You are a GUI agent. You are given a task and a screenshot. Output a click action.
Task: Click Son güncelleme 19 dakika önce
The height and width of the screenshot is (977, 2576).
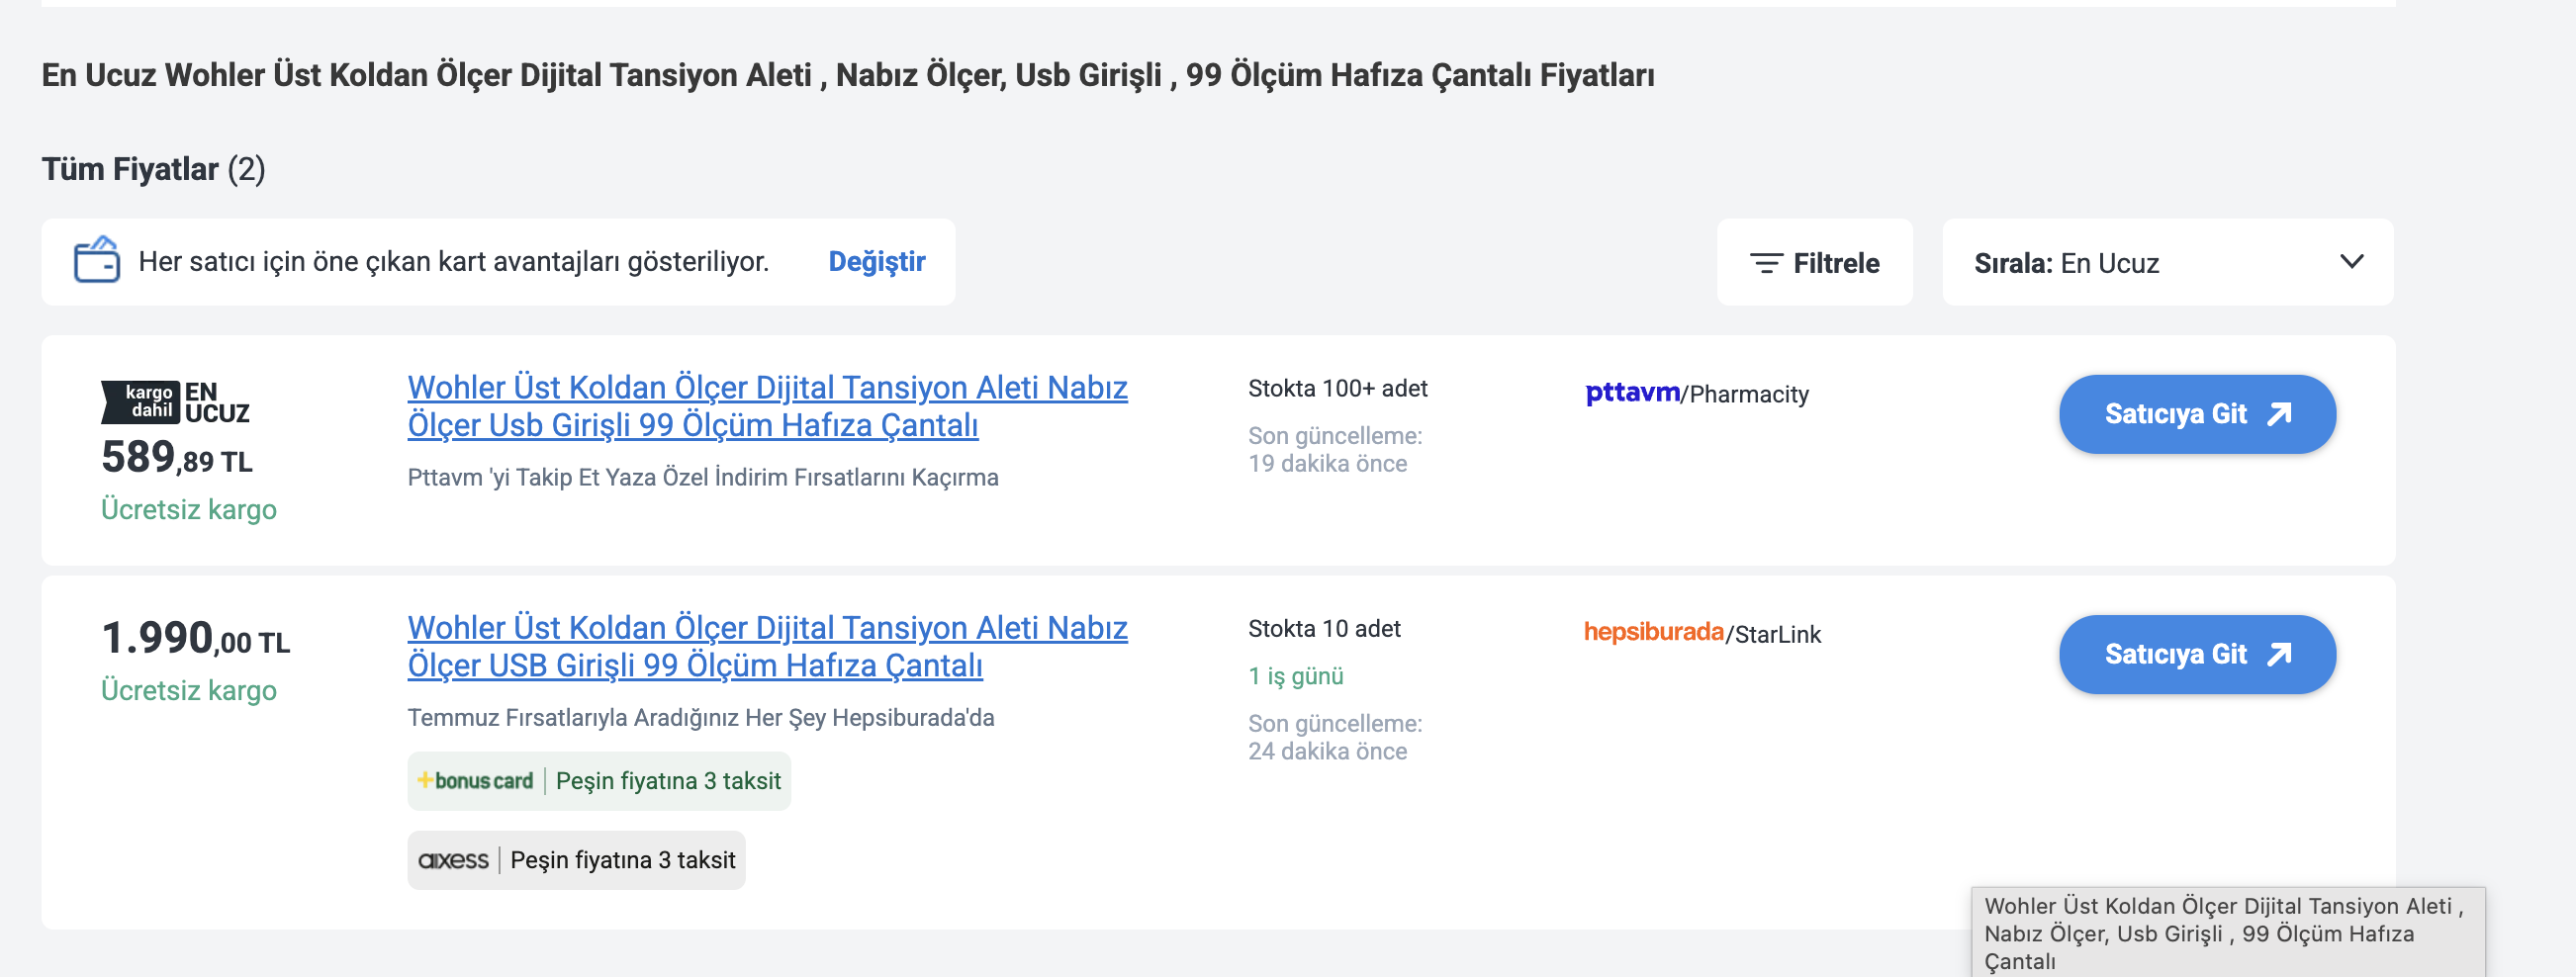1335,450
